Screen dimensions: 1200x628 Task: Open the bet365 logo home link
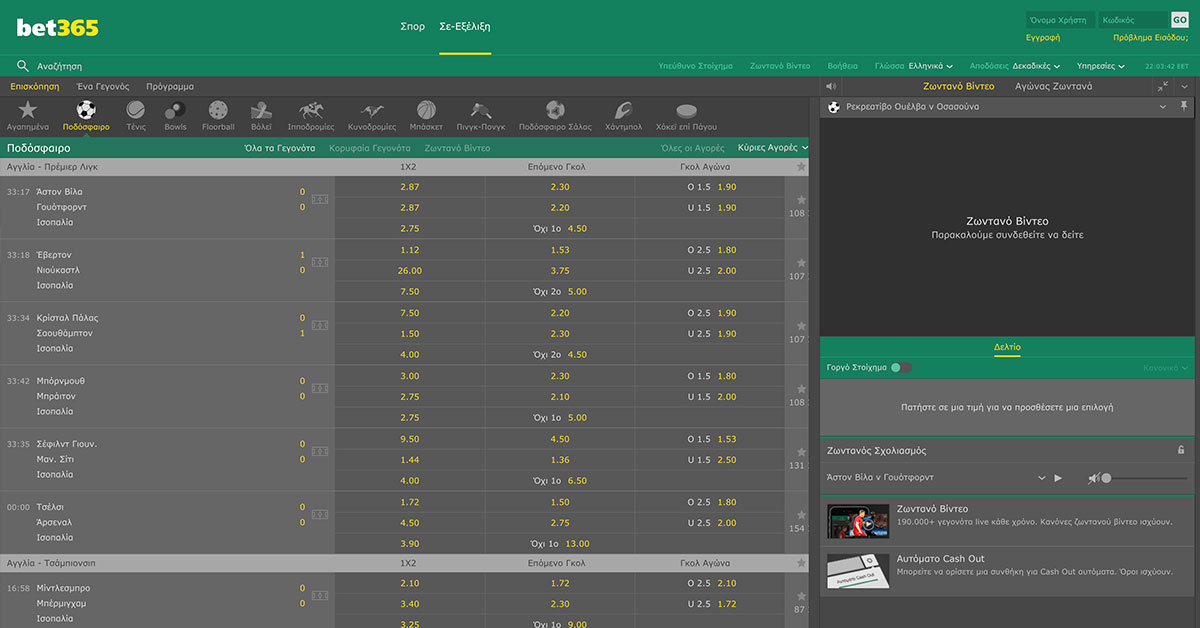58,28
